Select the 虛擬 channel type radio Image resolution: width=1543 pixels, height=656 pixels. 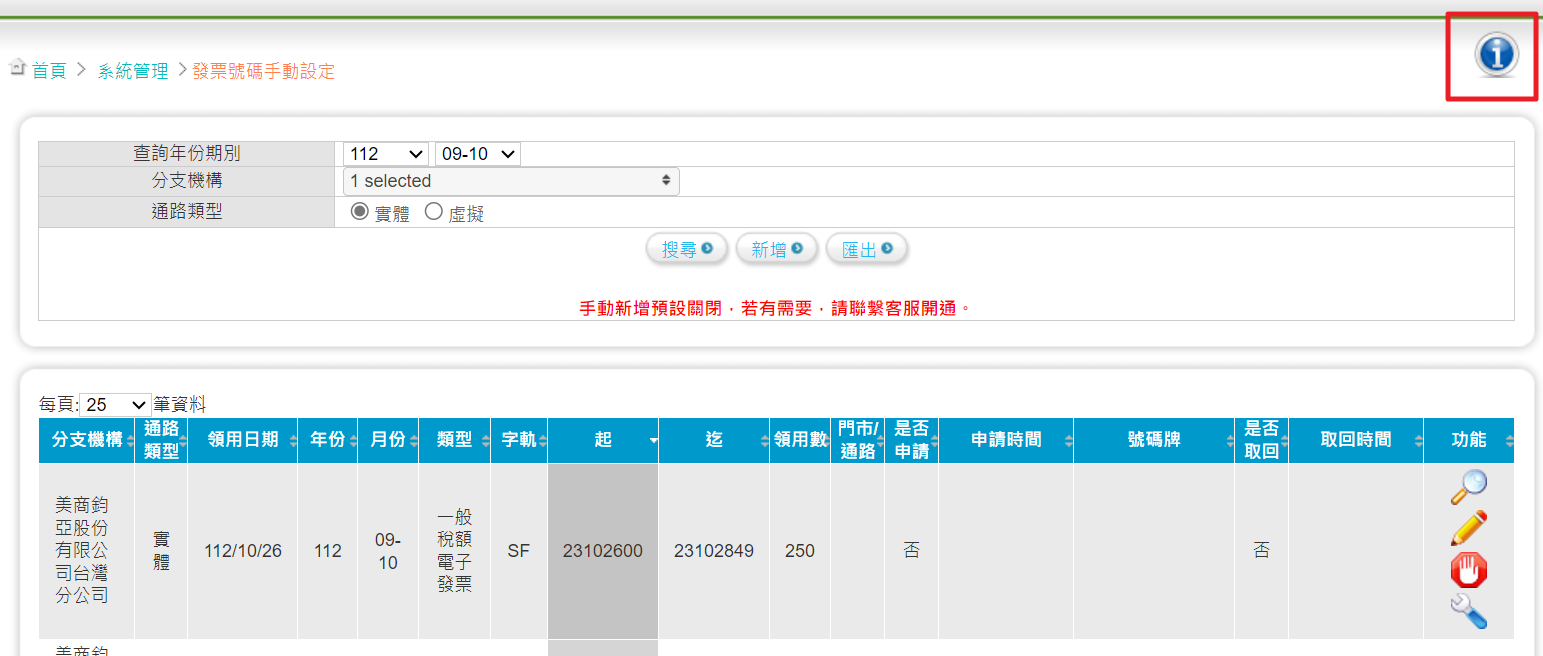pos(433,212)
